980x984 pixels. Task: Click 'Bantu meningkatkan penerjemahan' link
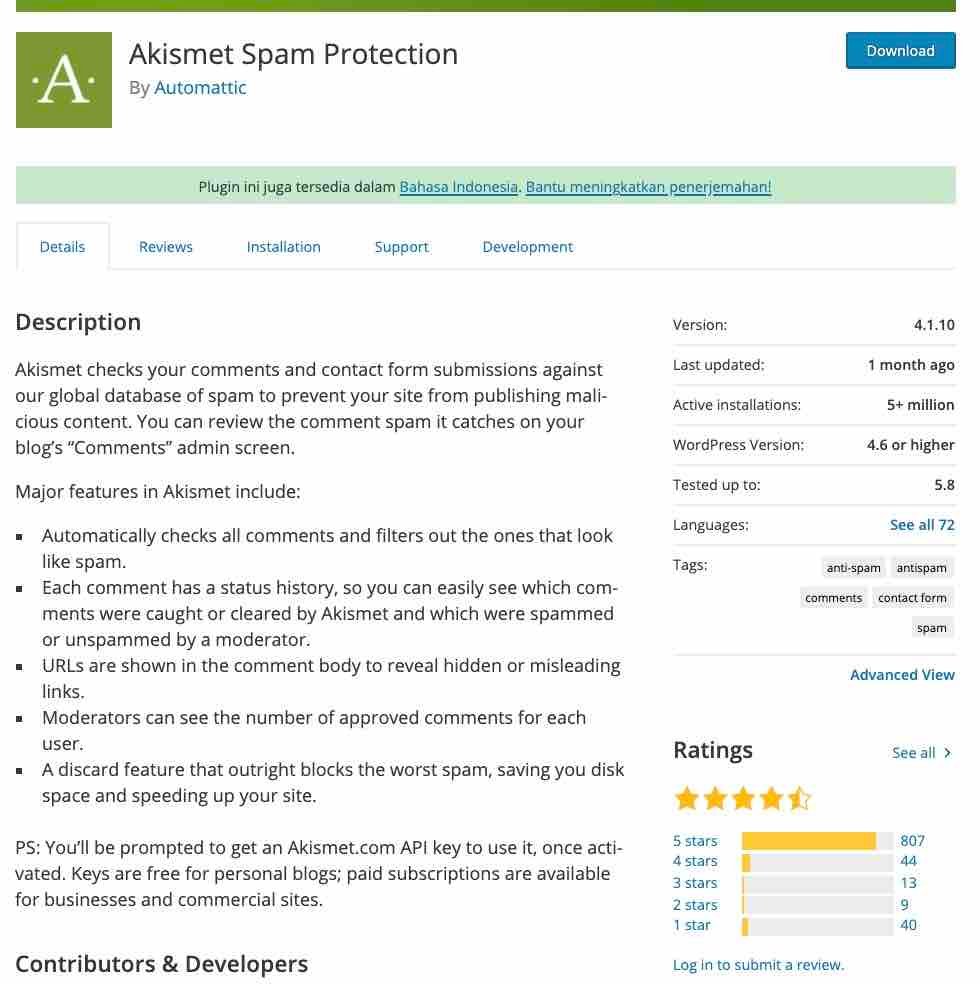tap(647, 186)
